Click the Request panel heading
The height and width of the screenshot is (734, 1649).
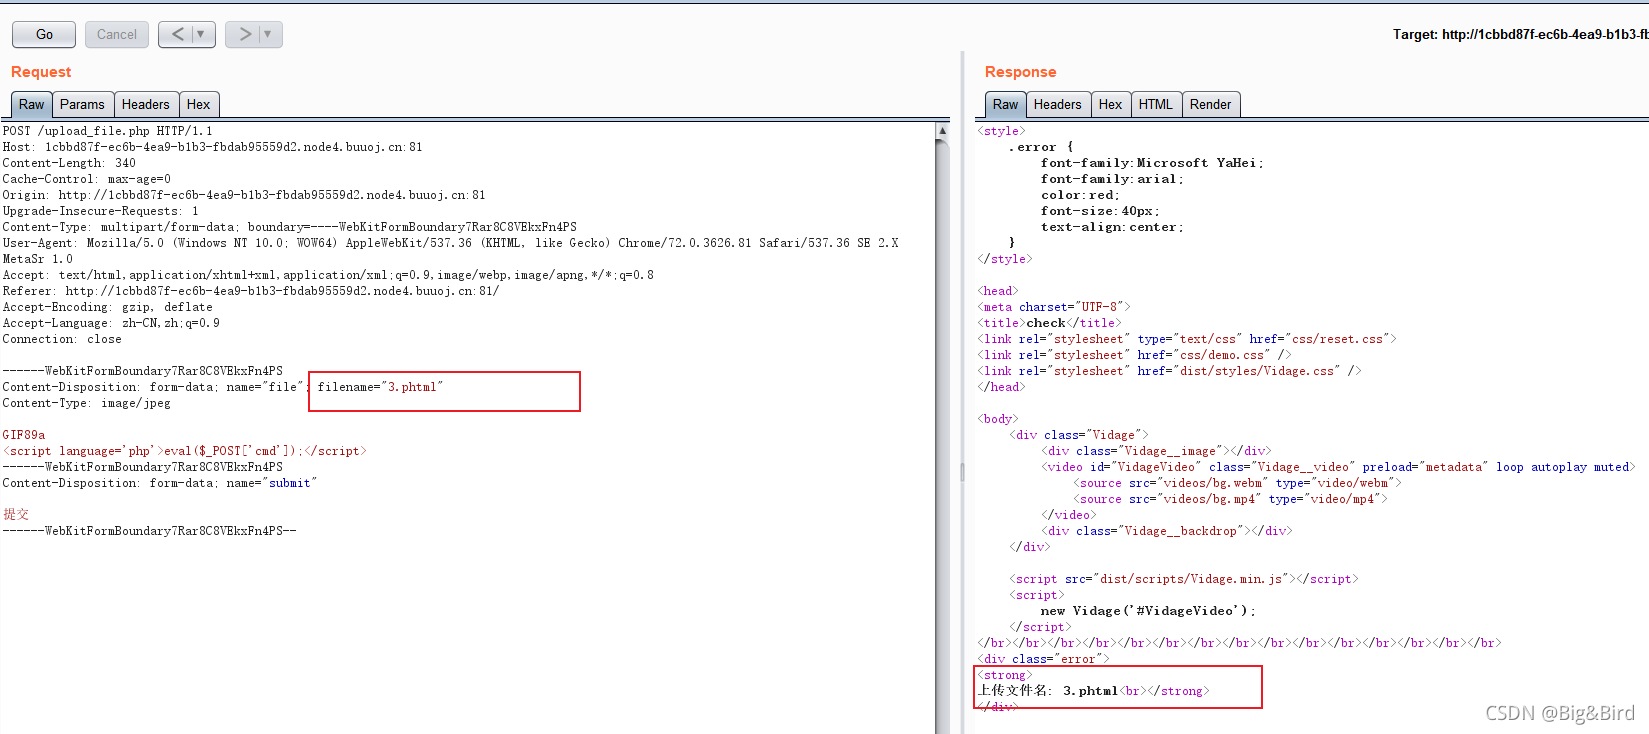click(41, 72)
